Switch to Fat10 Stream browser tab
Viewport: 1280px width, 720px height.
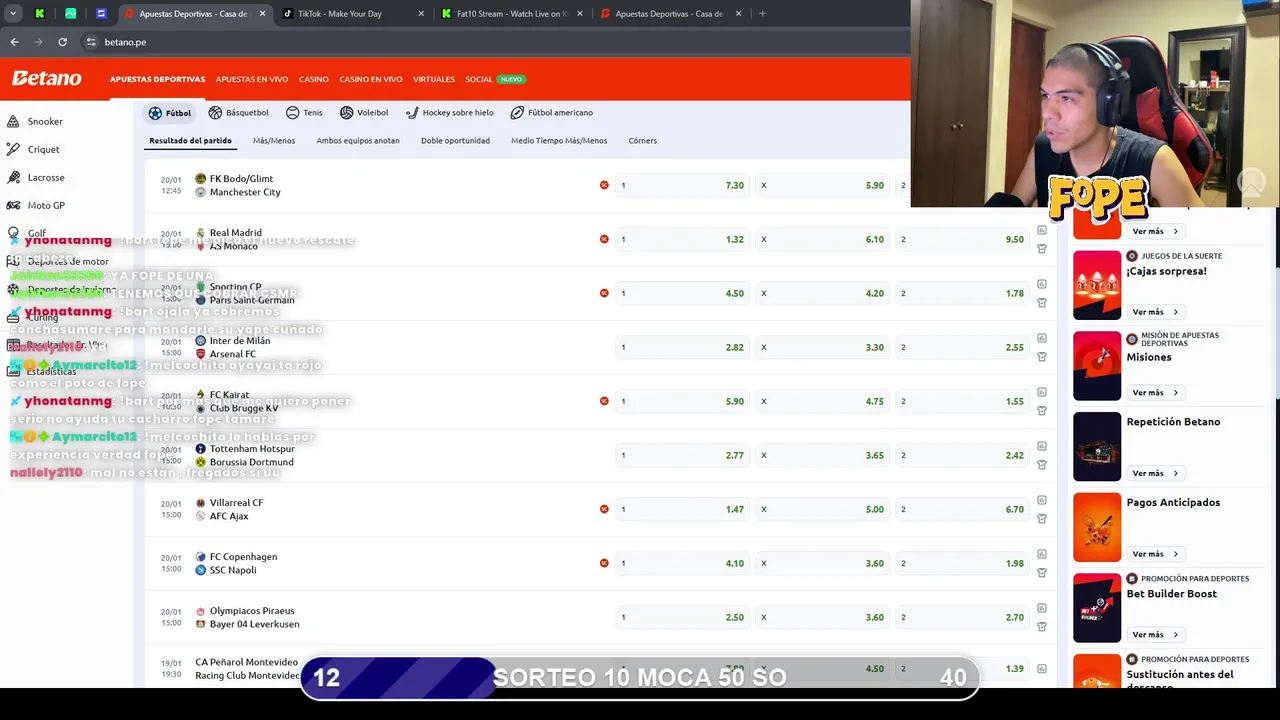coord(510,14)
